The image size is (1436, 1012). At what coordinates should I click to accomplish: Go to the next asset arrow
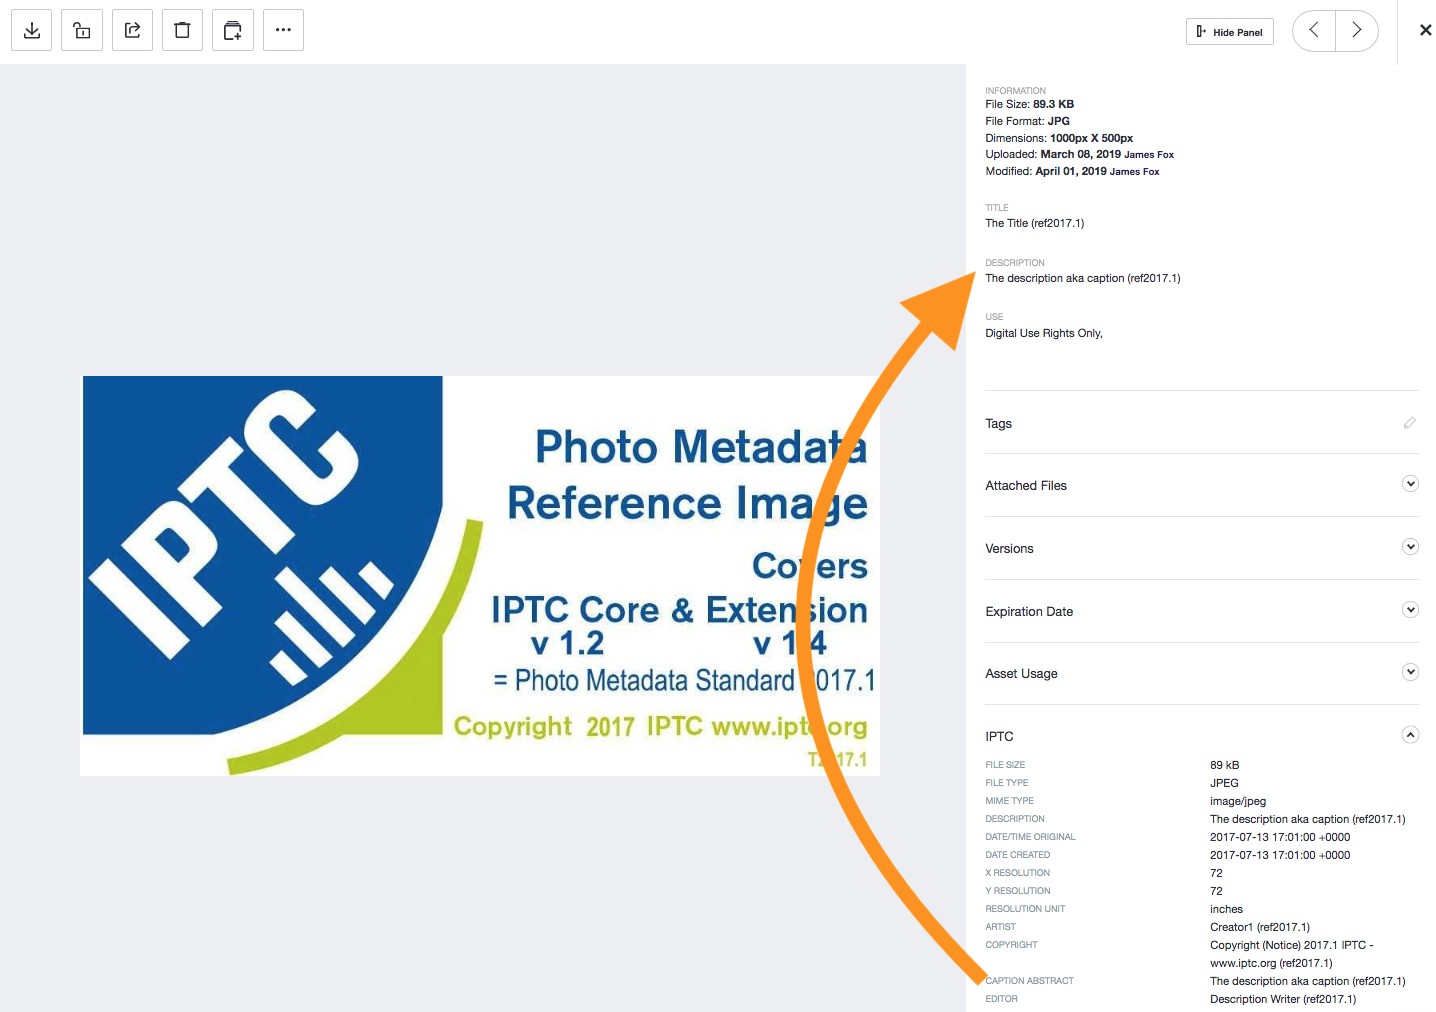click(1357, 30)
